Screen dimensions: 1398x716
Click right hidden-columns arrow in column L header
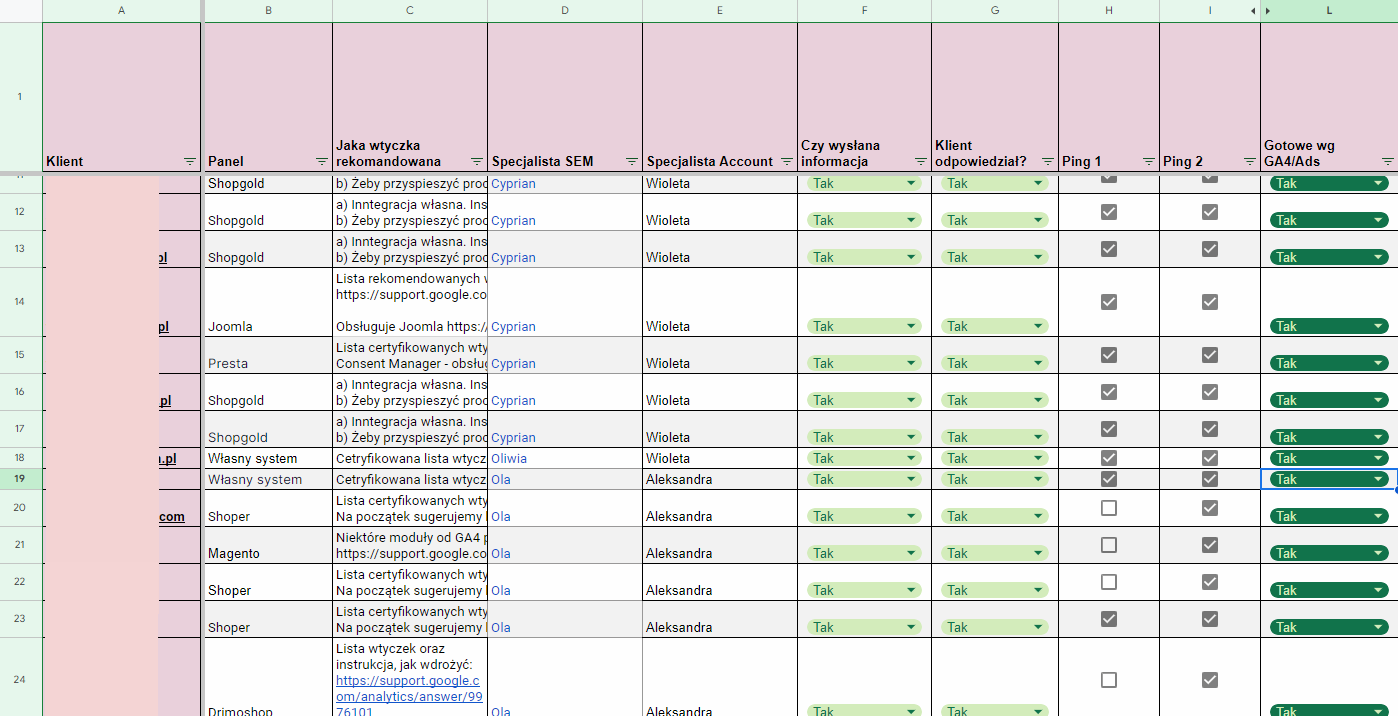point(1269,10)
